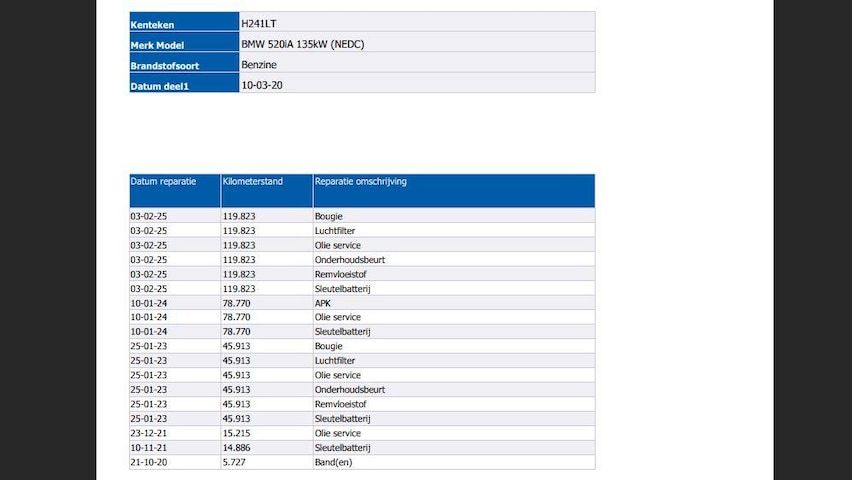Click date 25-01-23 in the Remvloeistof row
852x480 pixels.
148,404
